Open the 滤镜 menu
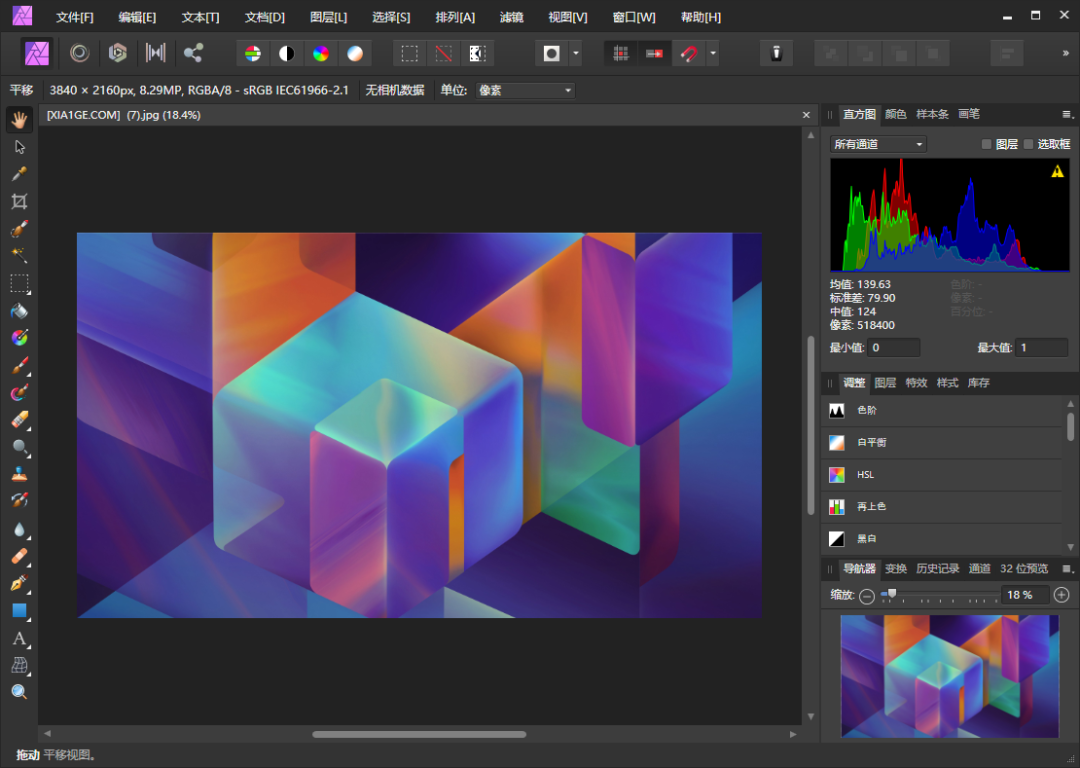This screenshot has width=1080, height=768. point(512,16)
